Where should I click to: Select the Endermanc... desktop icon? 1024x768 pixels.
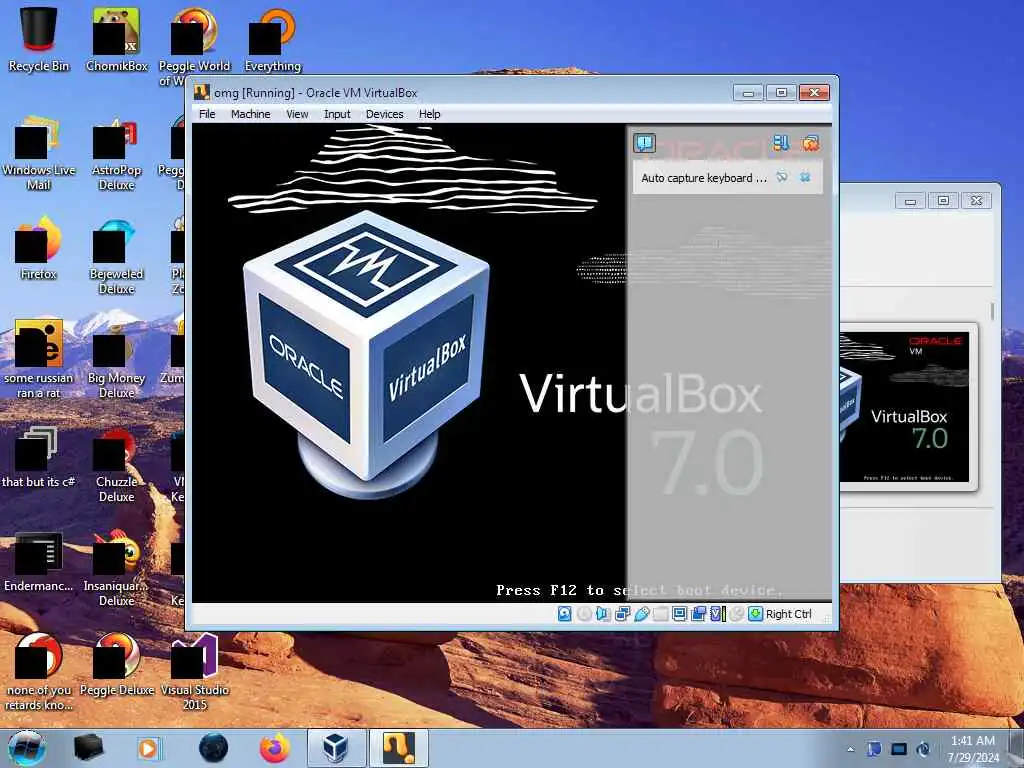[39, 562]
